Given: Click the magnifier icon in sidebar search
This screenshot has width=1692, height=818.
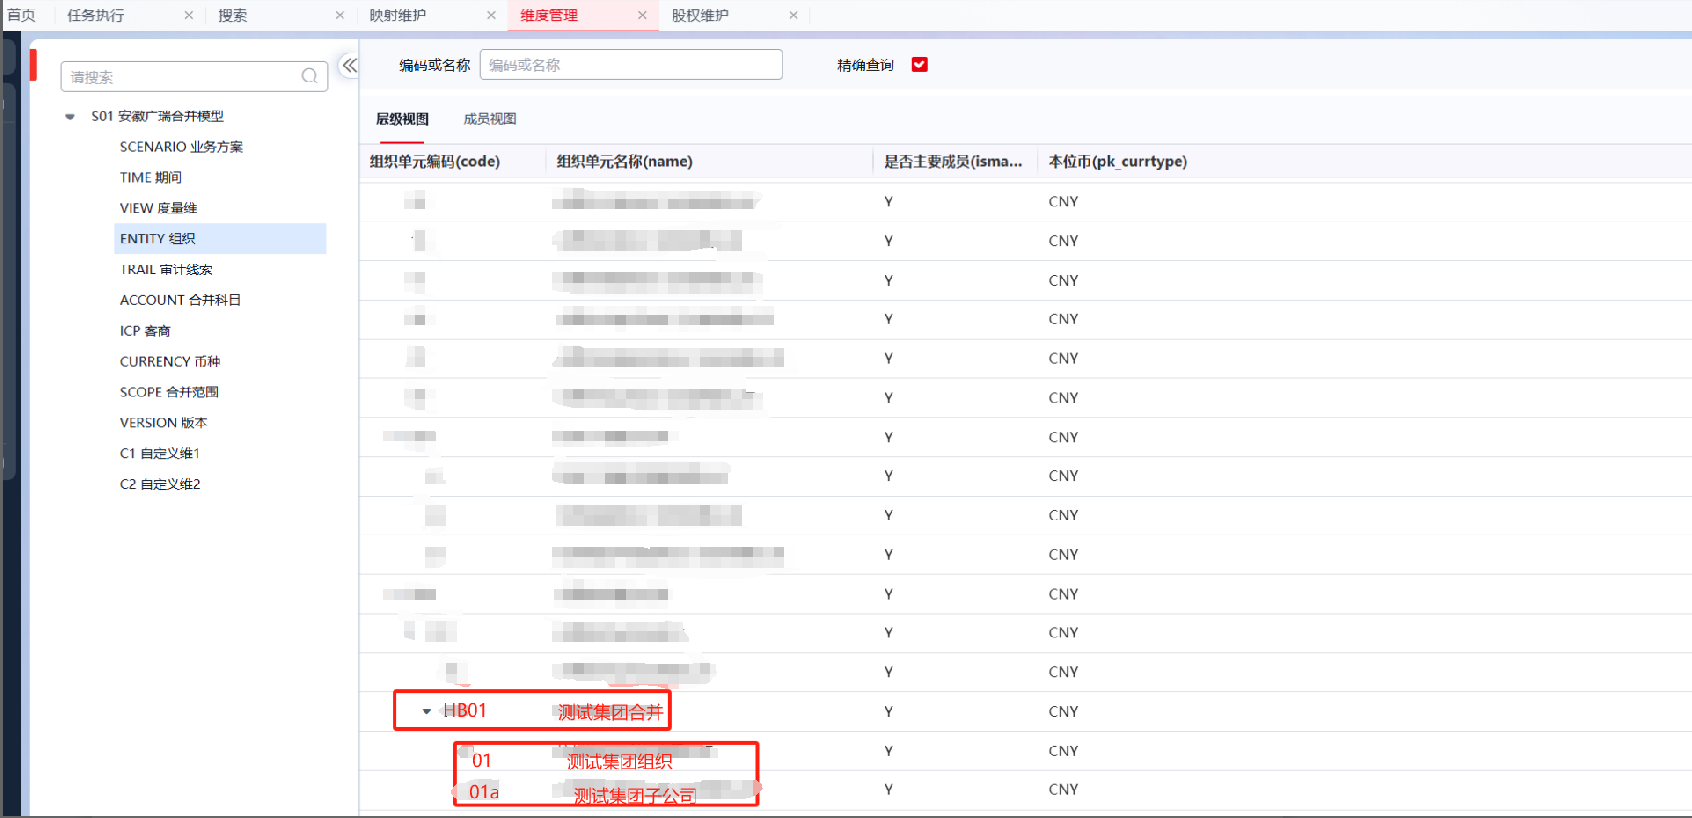Looking at the screenshot, I should click(309, 76).
